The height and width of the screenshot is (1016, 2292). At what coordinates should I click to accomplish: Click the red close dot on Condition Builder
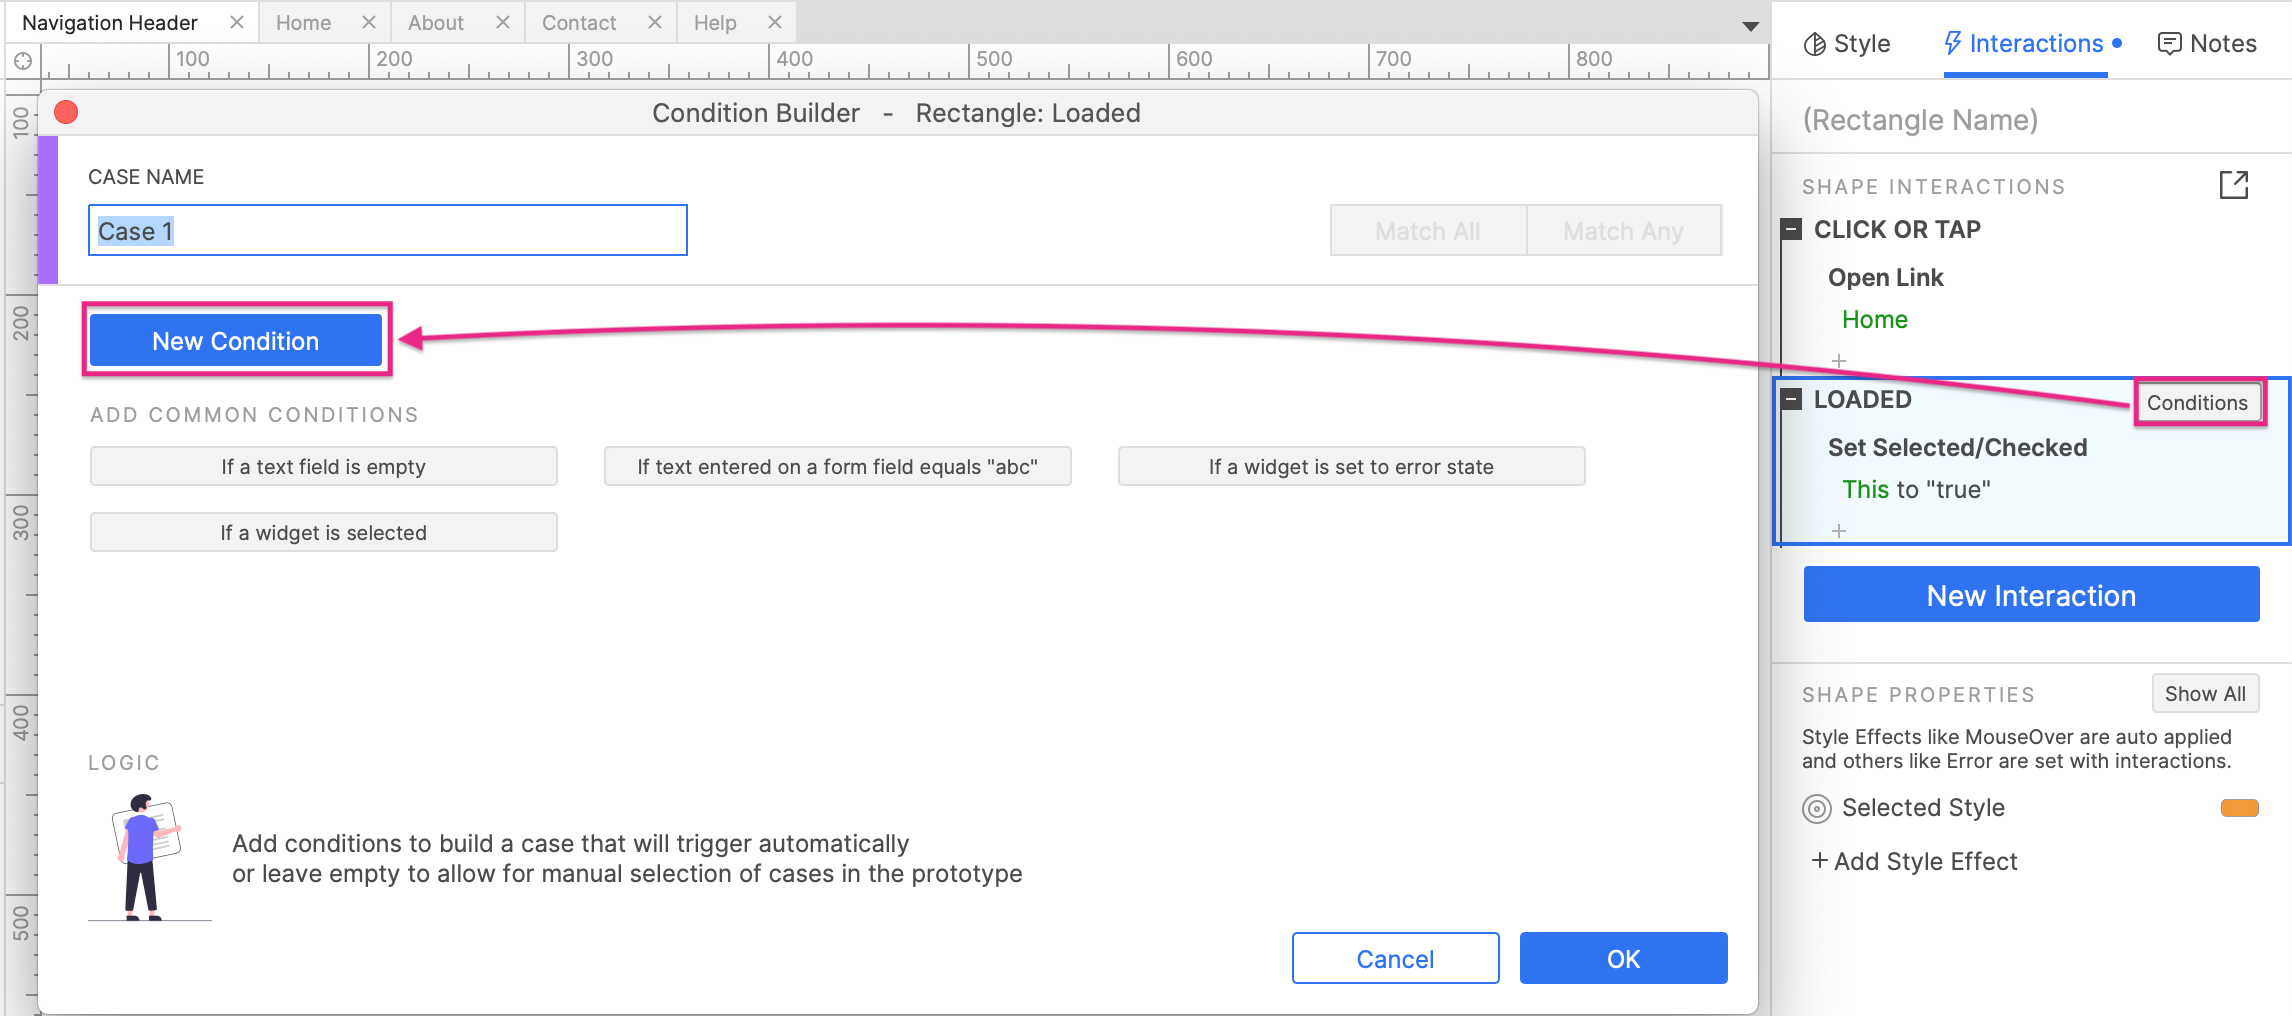point(66,112)
